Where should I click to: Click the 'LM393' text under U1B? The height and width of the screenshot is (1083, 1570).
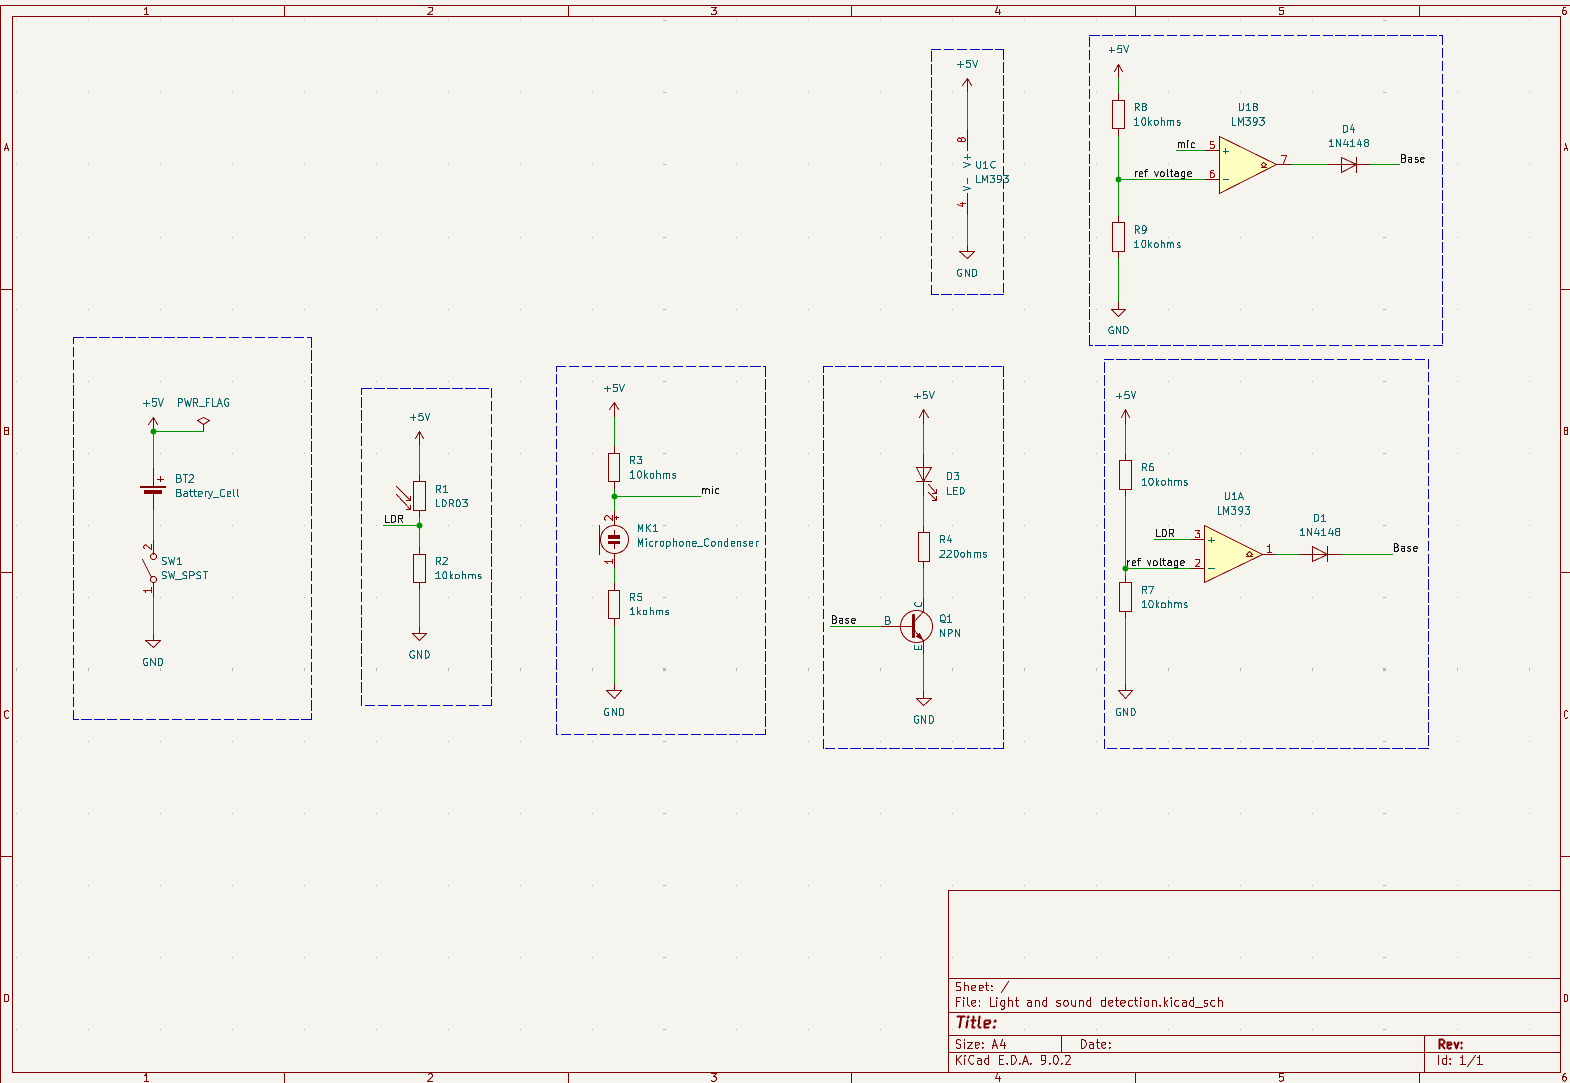[x=1248, y=122]
